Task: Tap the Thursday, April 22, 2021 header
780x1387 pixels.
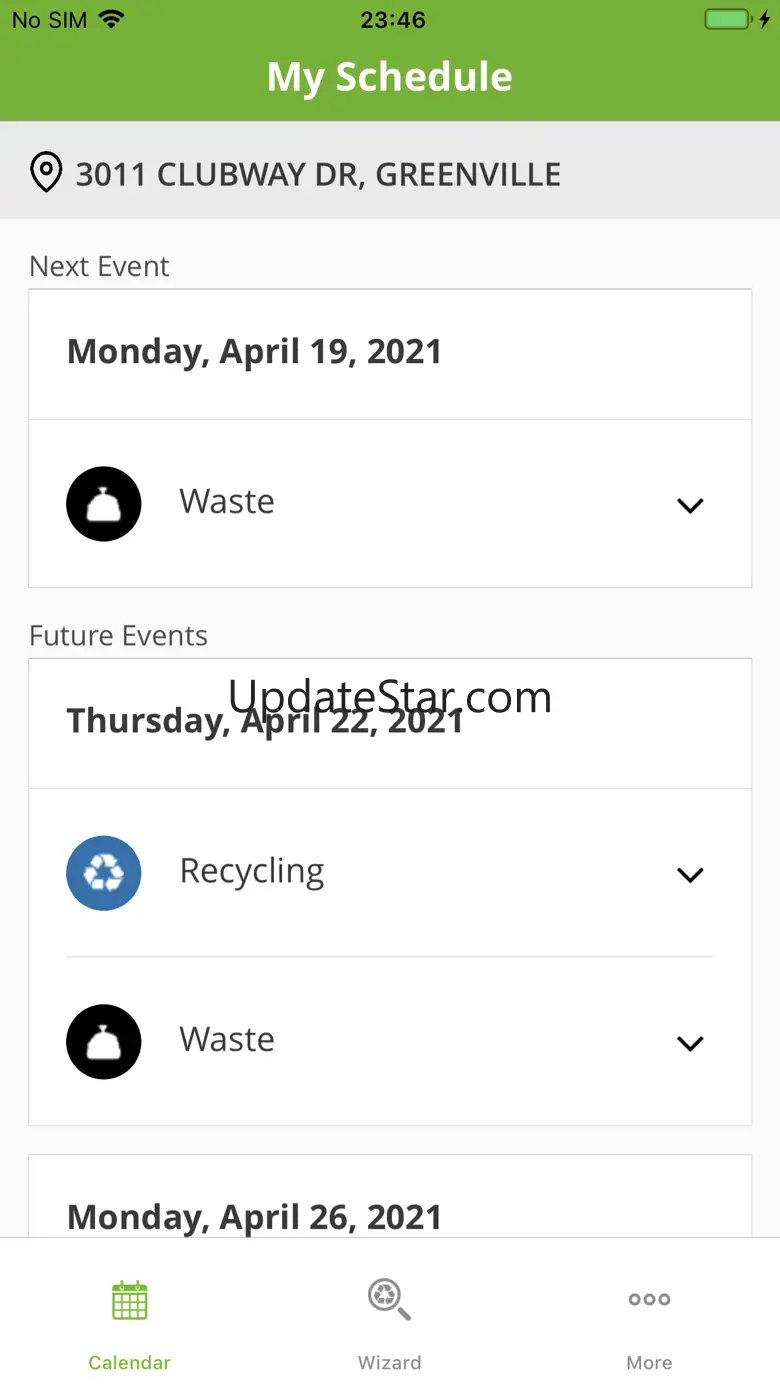Action: point(265,721)
